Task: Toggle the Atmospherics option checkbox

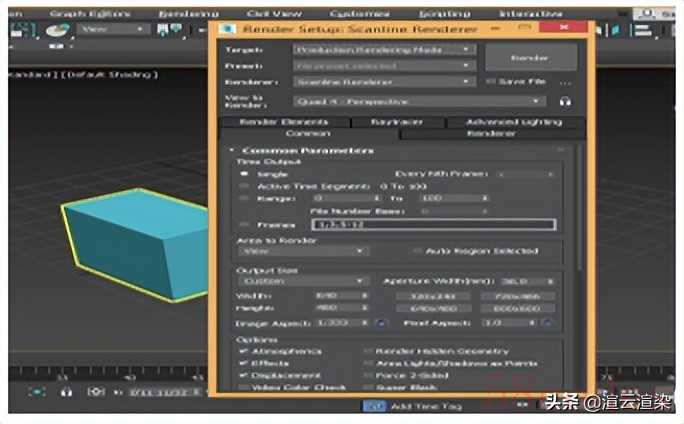Action: click(x=245, y=351)
